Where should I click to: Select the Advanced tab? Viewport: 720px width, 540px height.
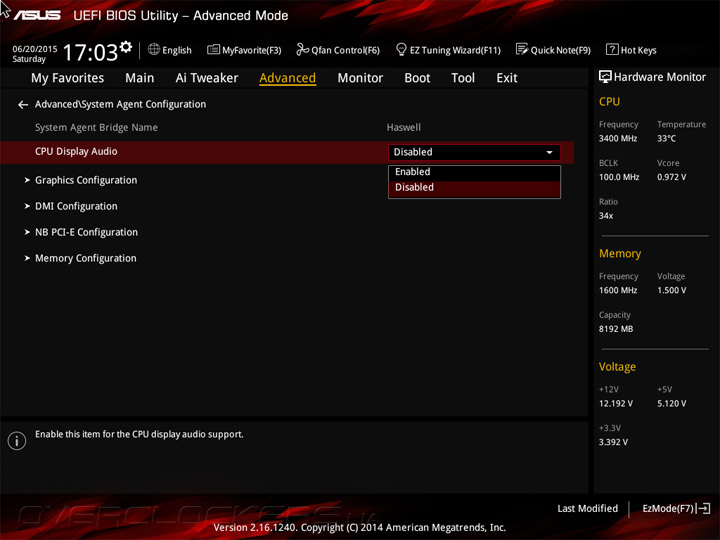click(x=287, y=78)
